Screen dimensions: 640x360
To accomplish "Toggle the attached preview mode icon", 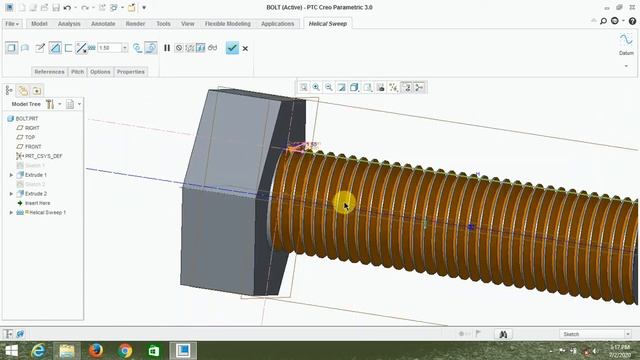I will 200,48.
